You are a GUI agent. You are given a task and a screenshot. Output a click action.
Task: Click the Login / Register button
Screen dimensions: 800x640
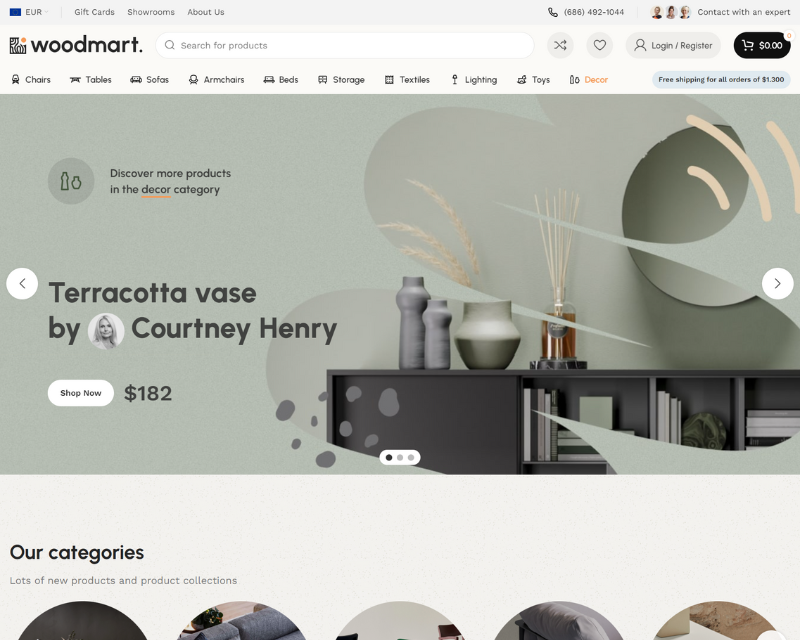pyautogui.click(x=673, y=45)
